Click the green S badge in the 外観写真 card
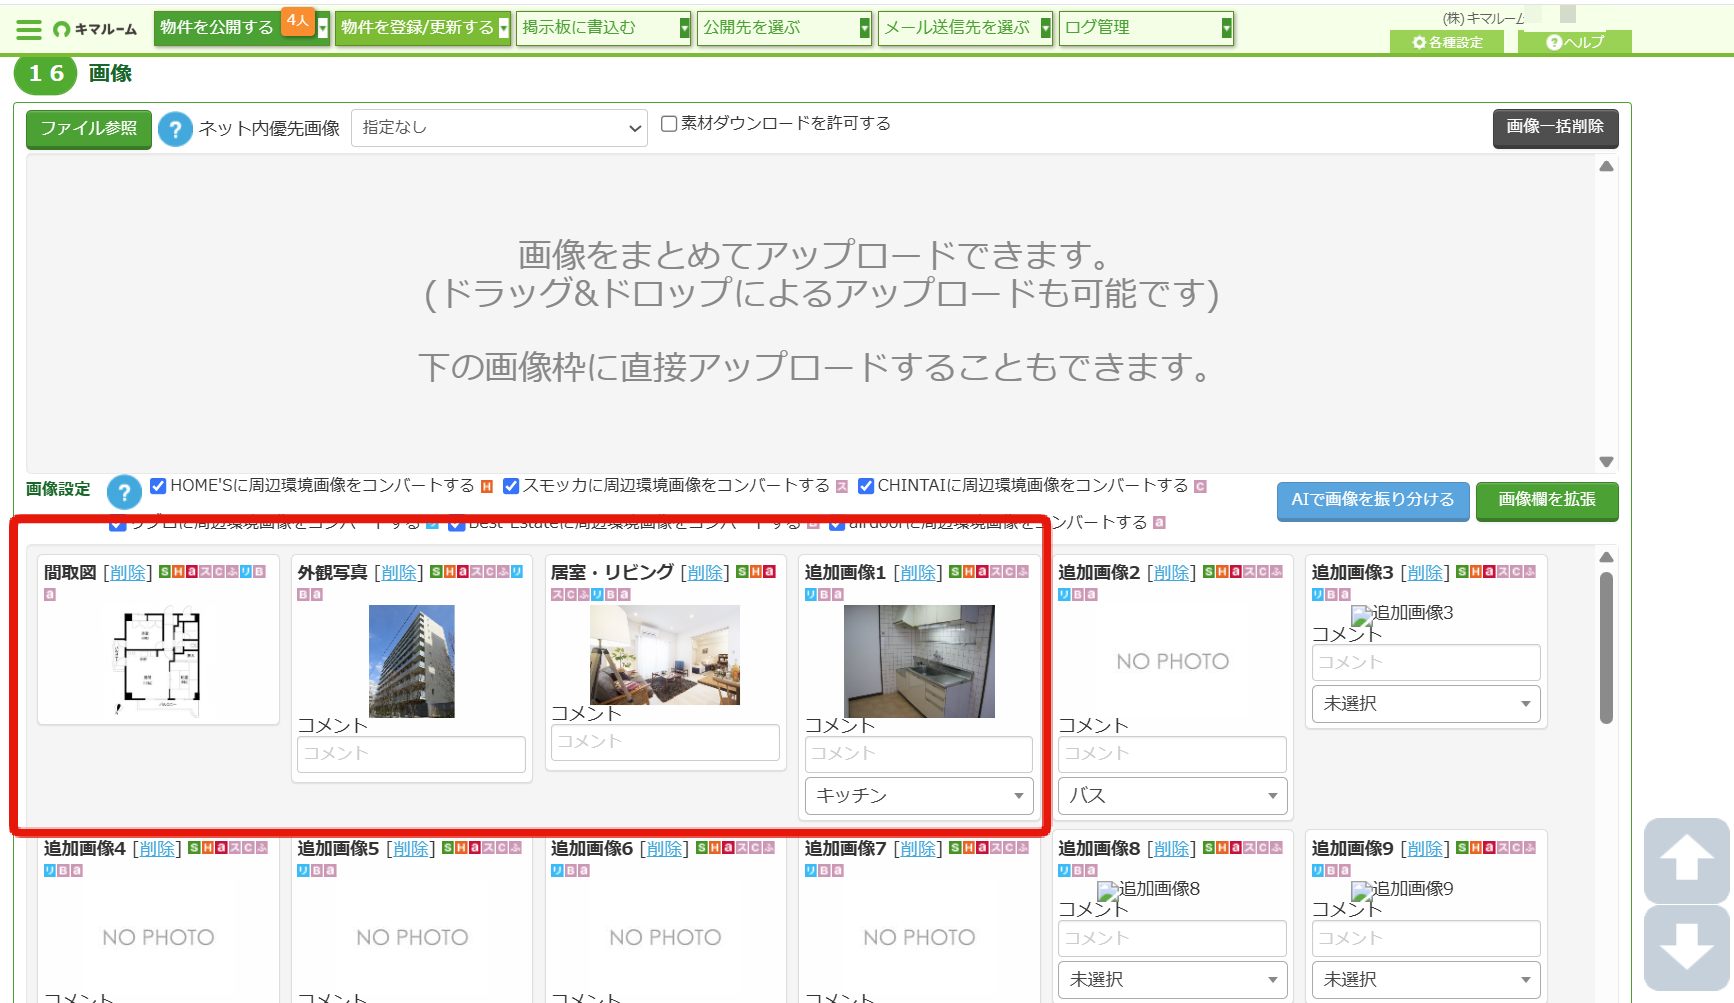This screenshot has width=1734, height=1003. click(x=436, y=572)
